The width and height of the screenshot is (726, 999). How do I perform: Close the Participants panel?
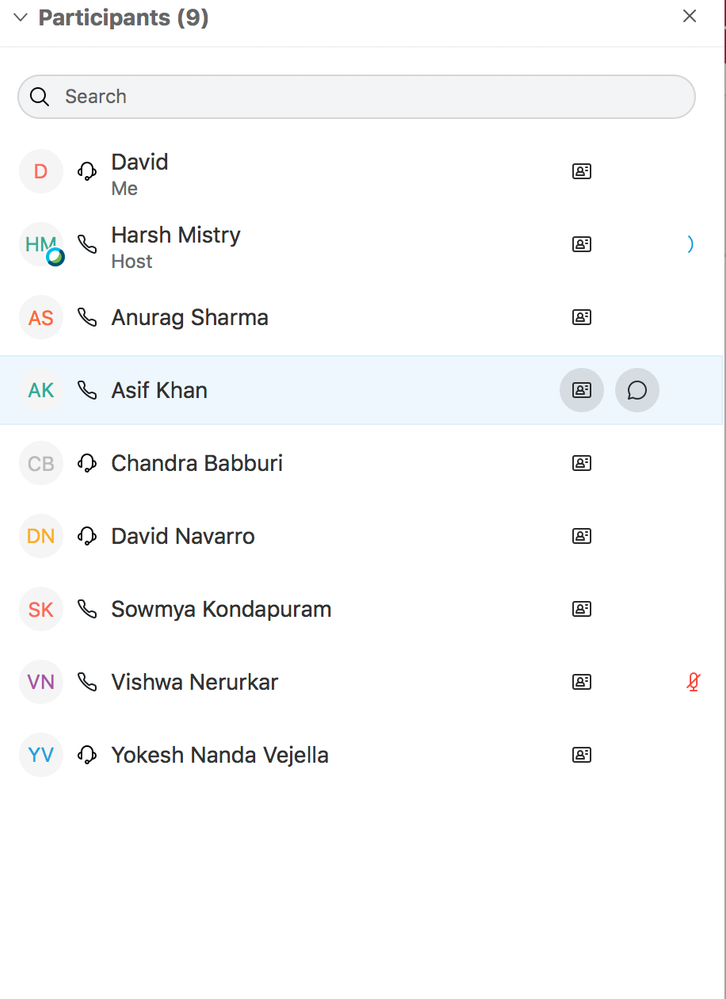click(x=689, y=16)
